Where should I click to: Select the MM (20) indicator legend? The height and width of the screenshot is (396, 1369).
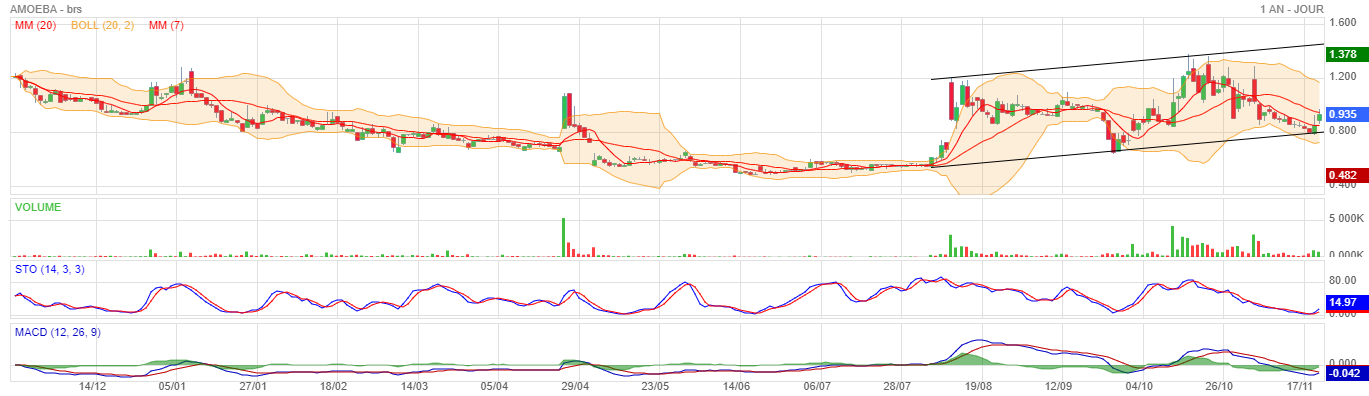click(x=35, y=25)
